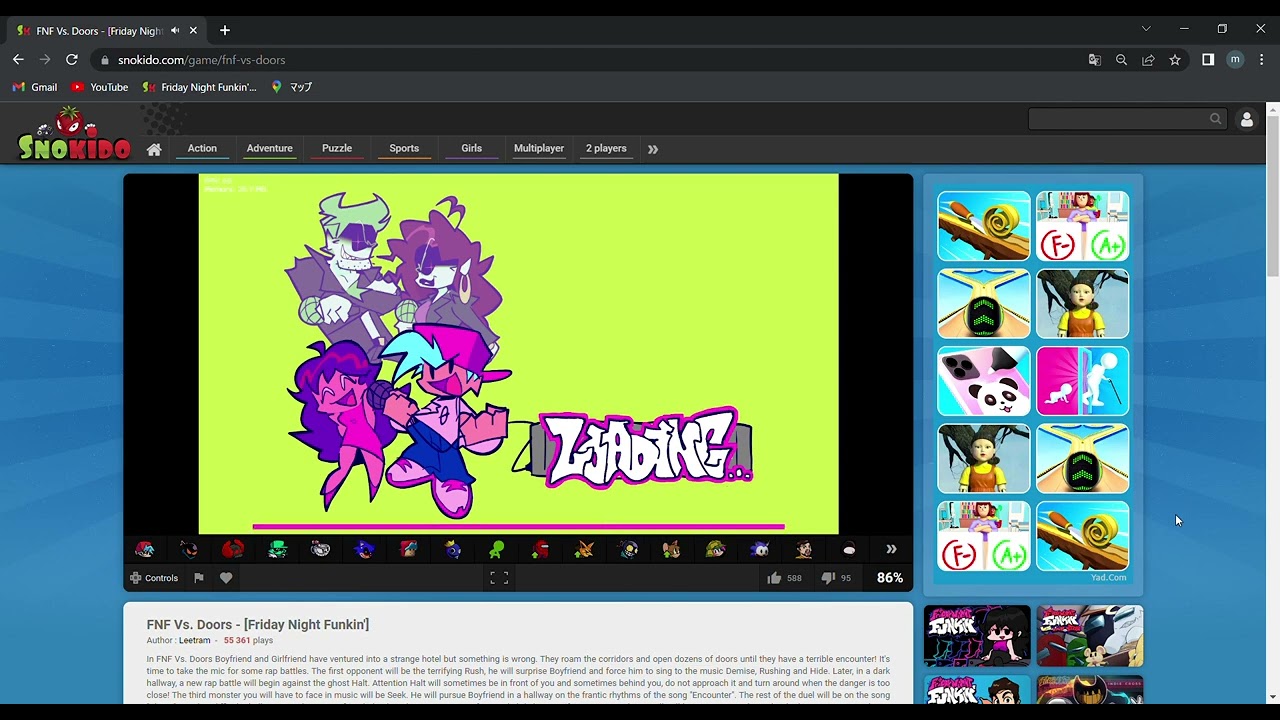Add game to favorites with heart icon
Viewport: 1280px width, 720px height.
coord(226,578)
